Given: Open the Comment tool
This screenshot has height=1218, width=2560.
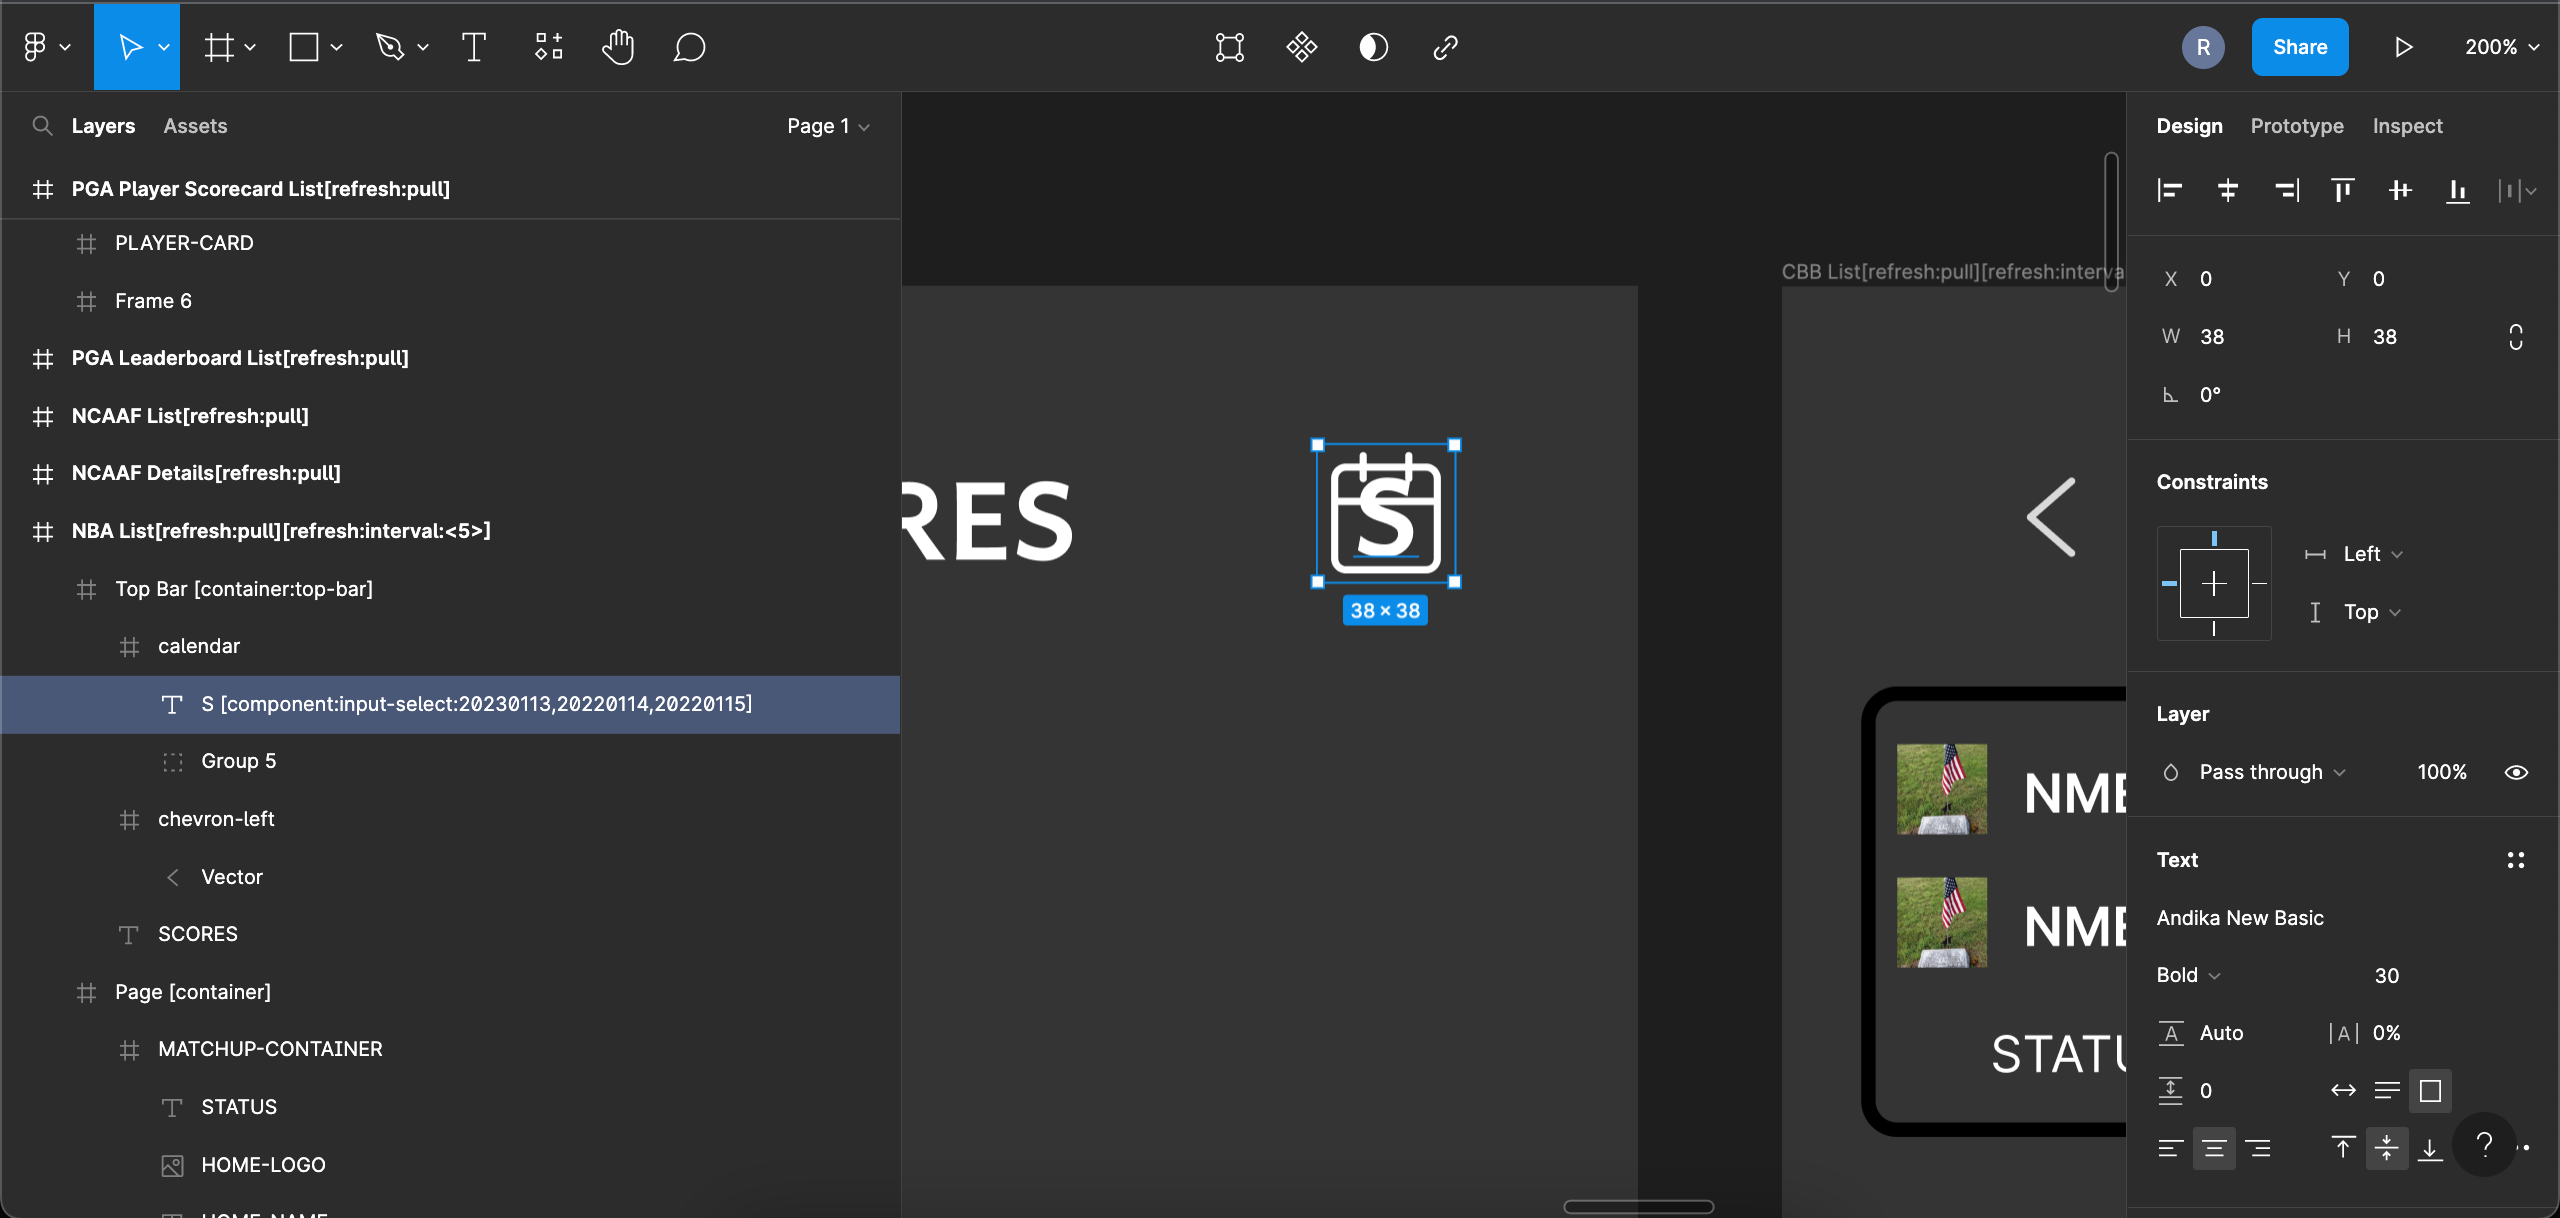Looking at the screenshot, I should pyautogui.click(x=689, y=47).
